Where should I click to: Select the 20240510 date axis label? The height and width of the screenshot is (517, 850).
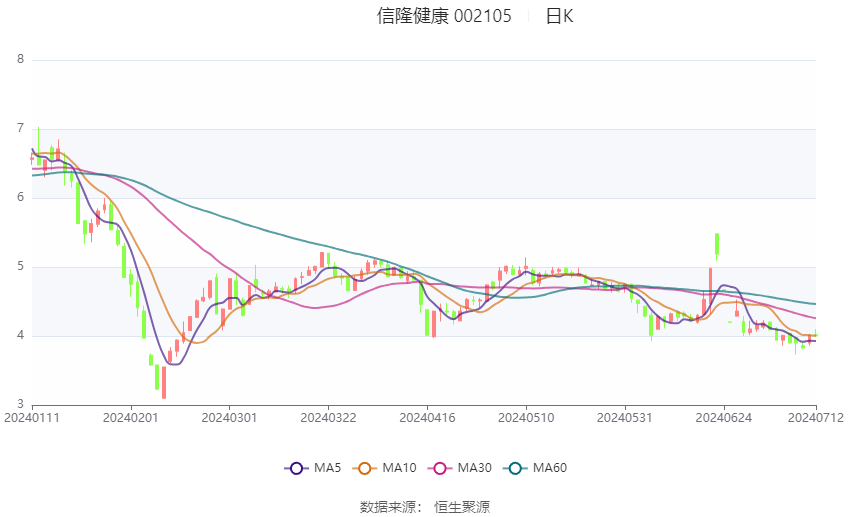click(x=526, y=418)
